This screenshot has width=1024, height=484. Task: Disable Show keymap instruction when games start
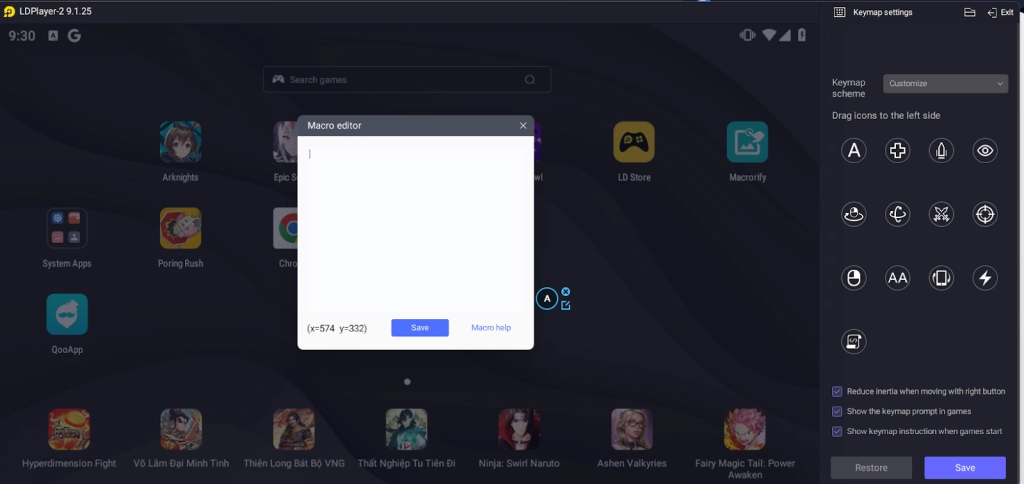[x=837, y=431]
